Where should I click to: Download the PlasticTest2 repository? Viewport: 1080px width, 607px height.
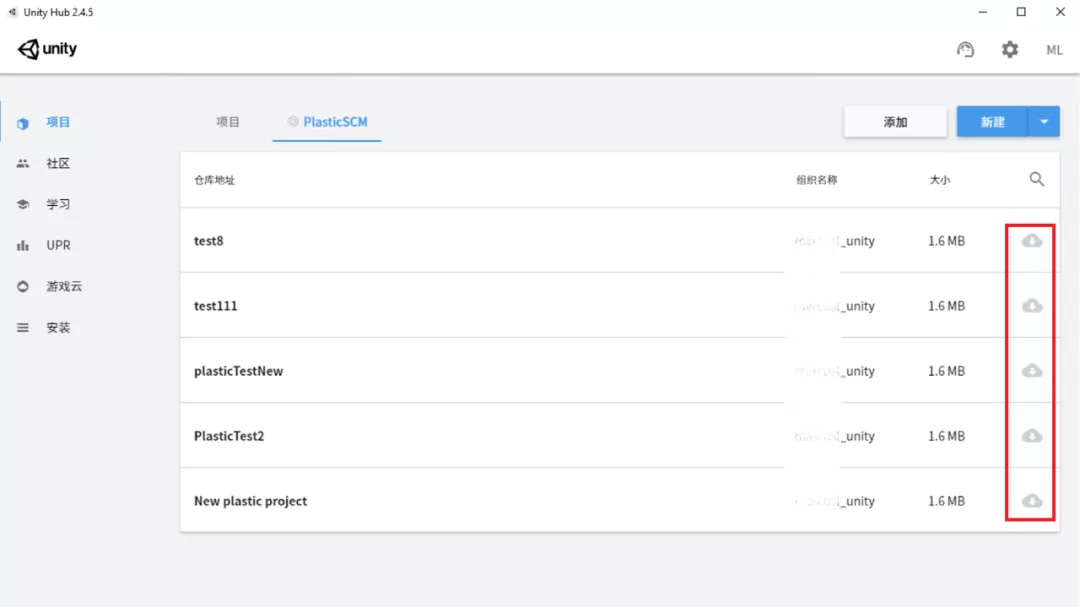(x=1032, y=436)
